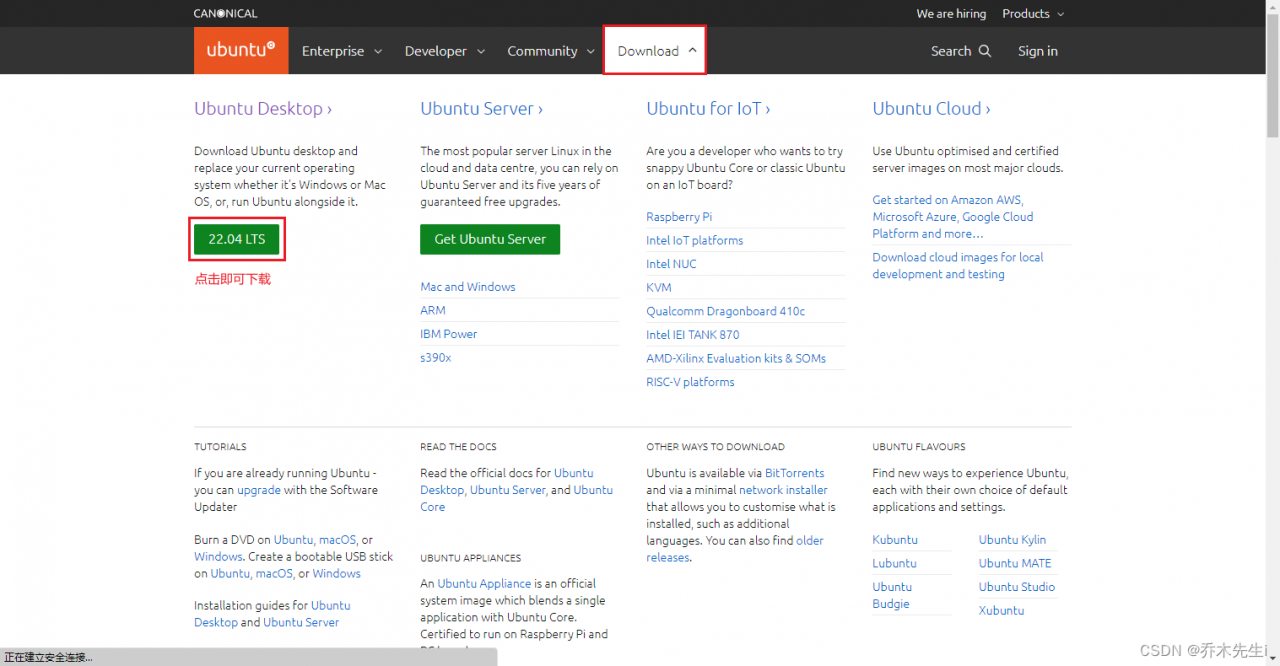Viewport: 1280px width, 666px height.
Task: Click the green 22.04 LTS download button
Action: 237,239
